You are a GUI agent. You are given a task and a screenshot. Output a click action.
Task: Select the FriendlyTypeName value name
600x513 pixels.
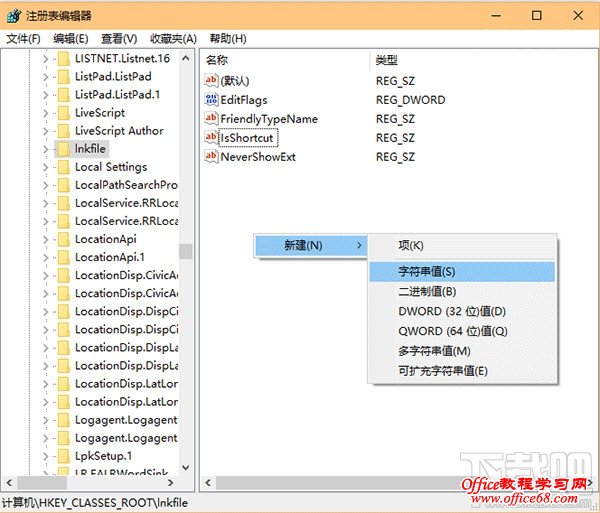[269, 119]
